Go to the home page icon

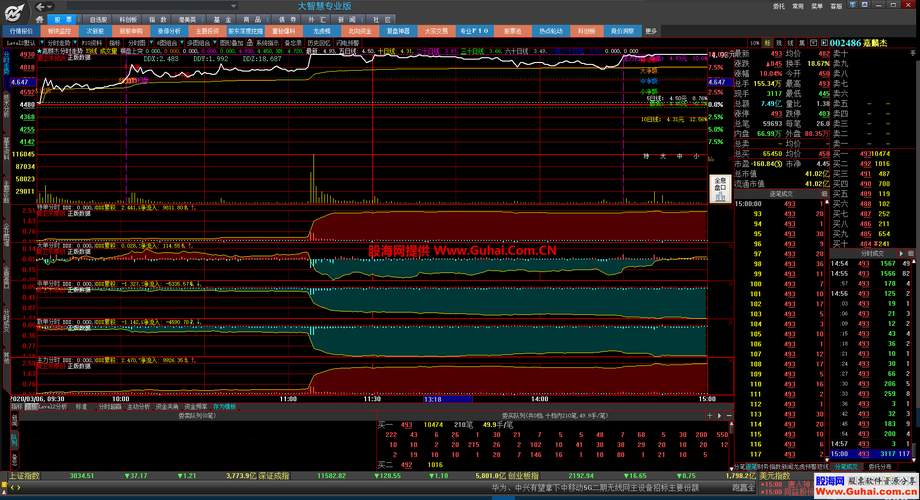pos(40,19)
